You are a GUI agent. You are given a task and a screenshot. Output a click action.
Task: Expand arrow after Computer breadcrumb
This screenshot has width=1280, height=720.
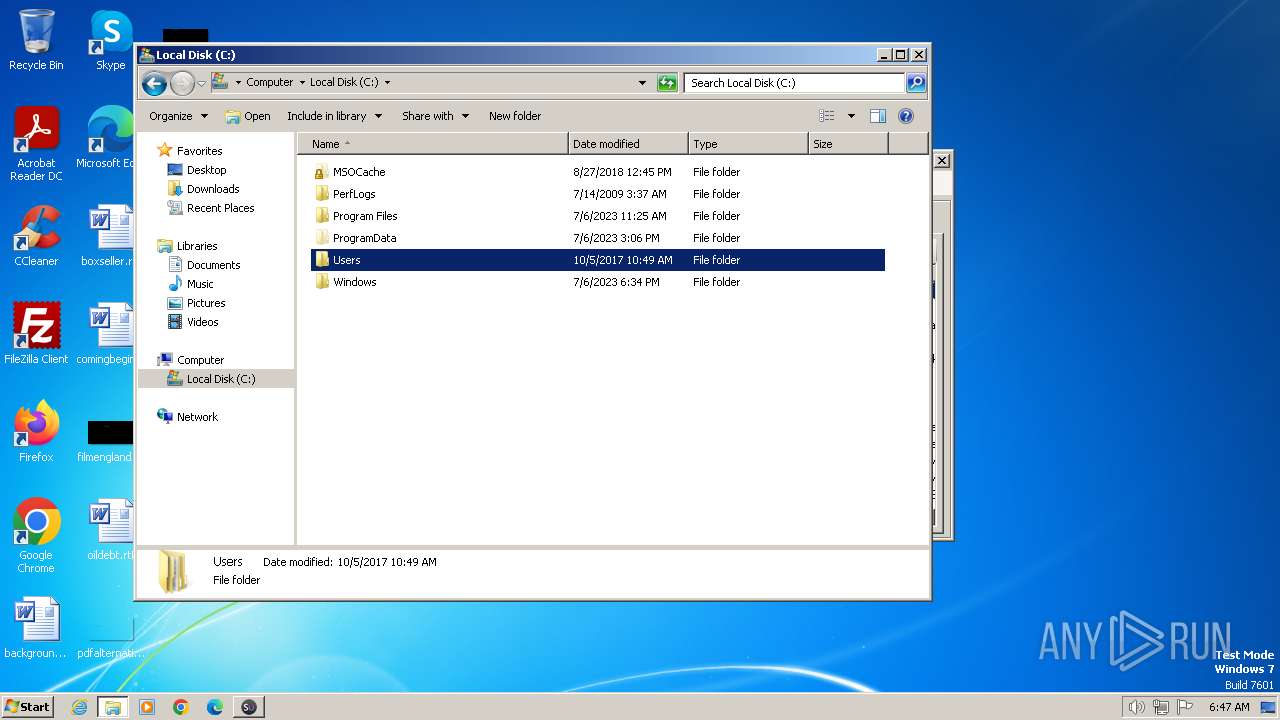click(x=302, y=83)
